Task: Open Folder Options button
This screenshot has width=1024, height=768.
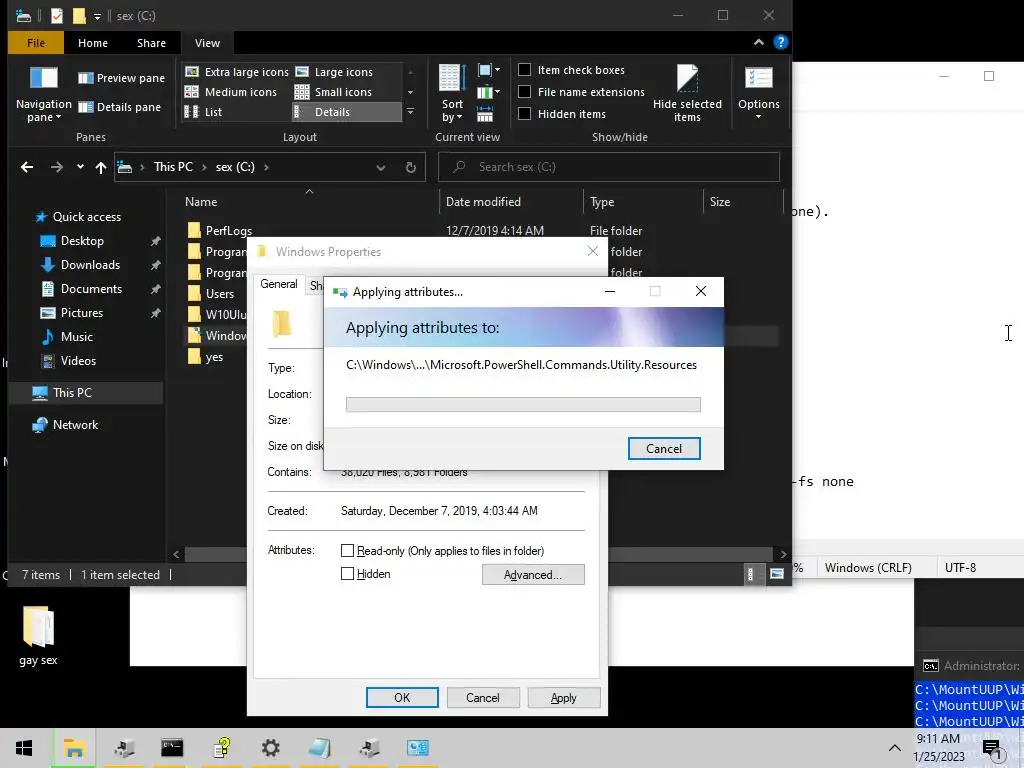Action: [758, 93]
